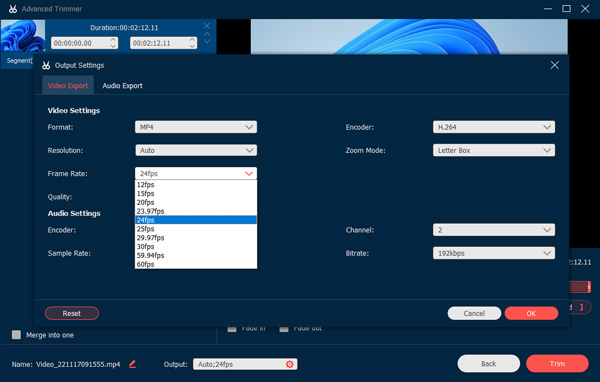
Task: Open the Zoom Mode dropdown showing Letter Box
Action: coord(494,150)
